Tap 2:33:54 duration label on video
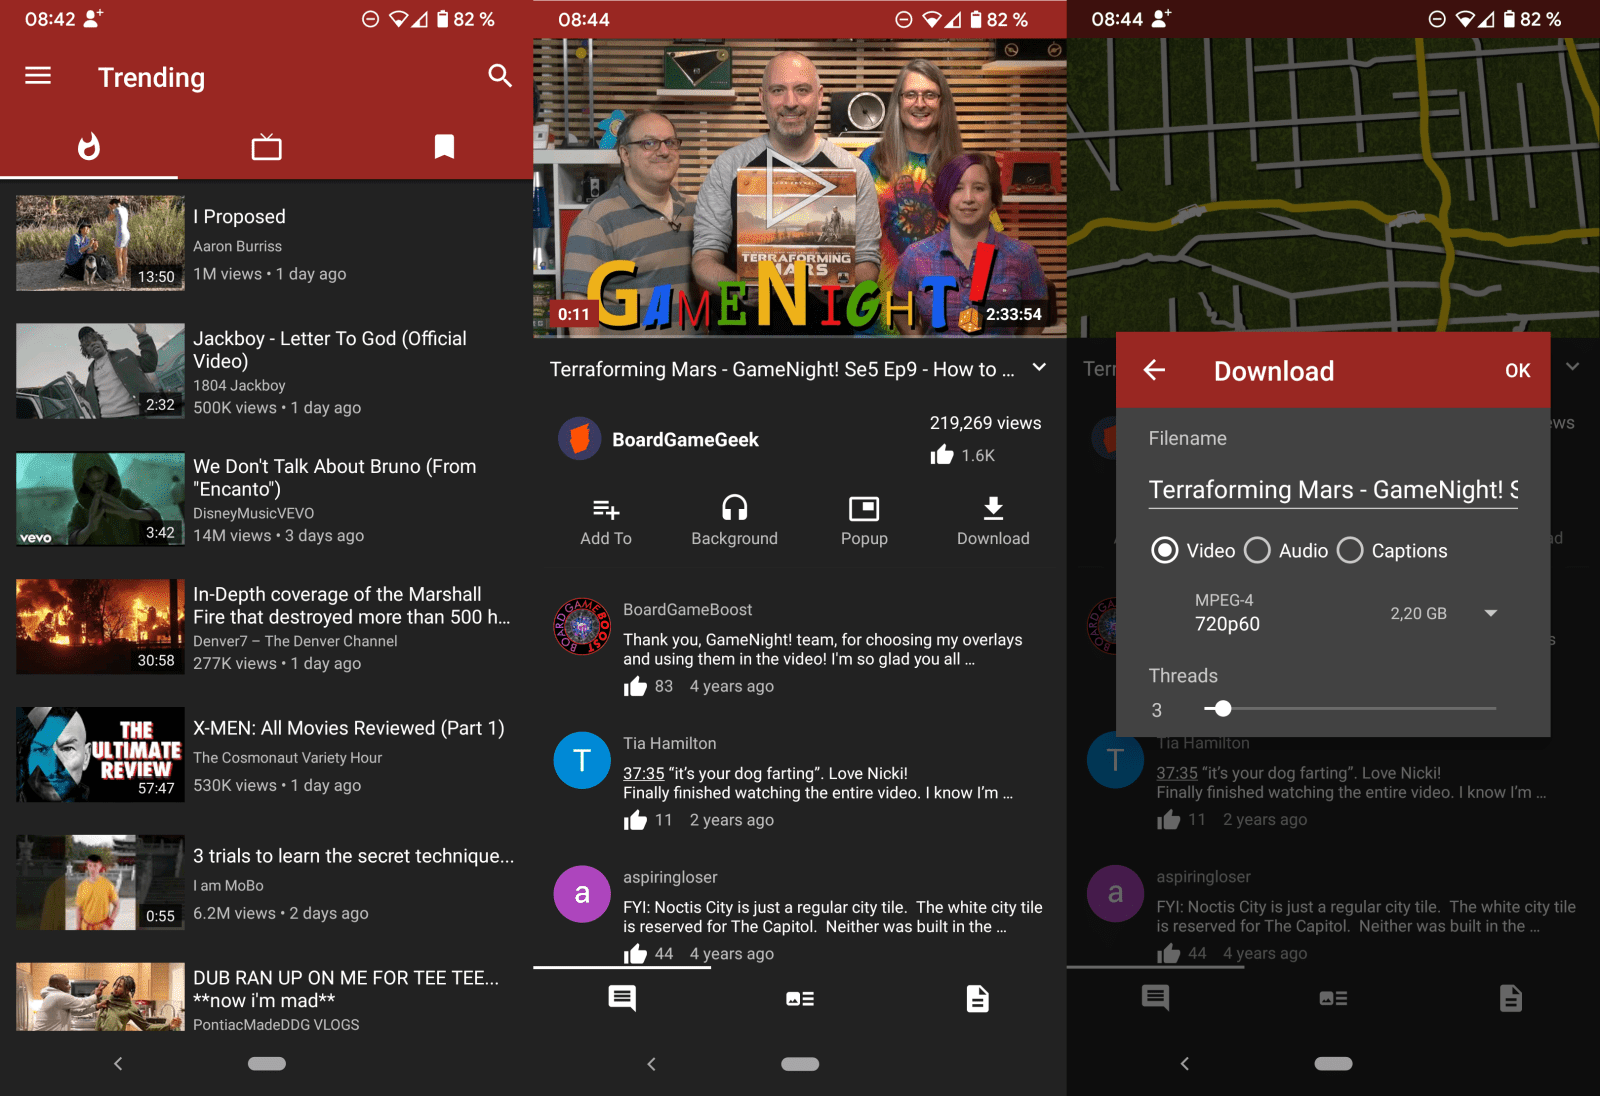Image resolution: width=1600 pixels, height=1096 pixels. [x=1014, y=314]
